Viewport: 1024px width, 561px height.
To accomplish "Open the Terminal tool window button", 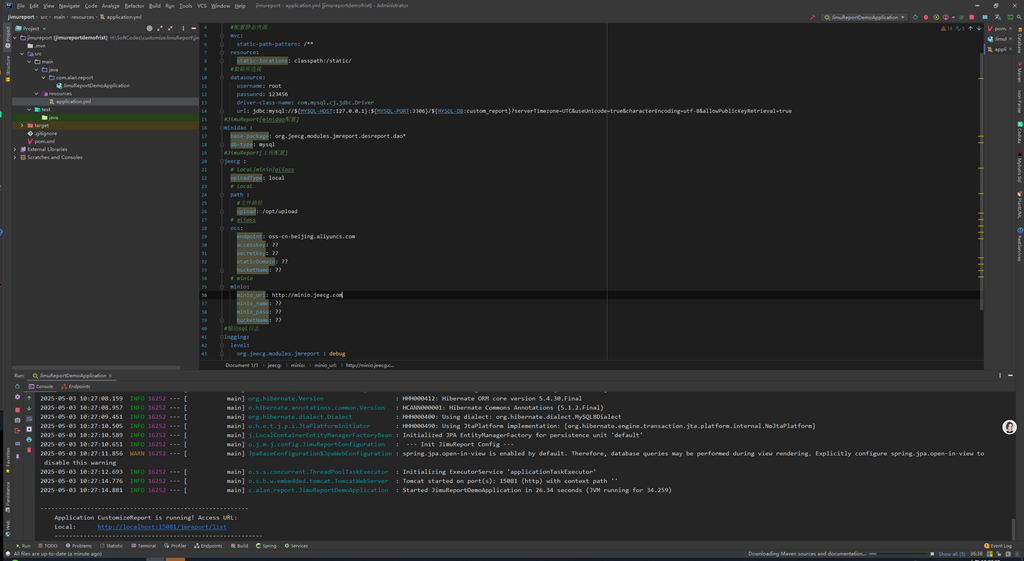I will [x=146, y=546].
